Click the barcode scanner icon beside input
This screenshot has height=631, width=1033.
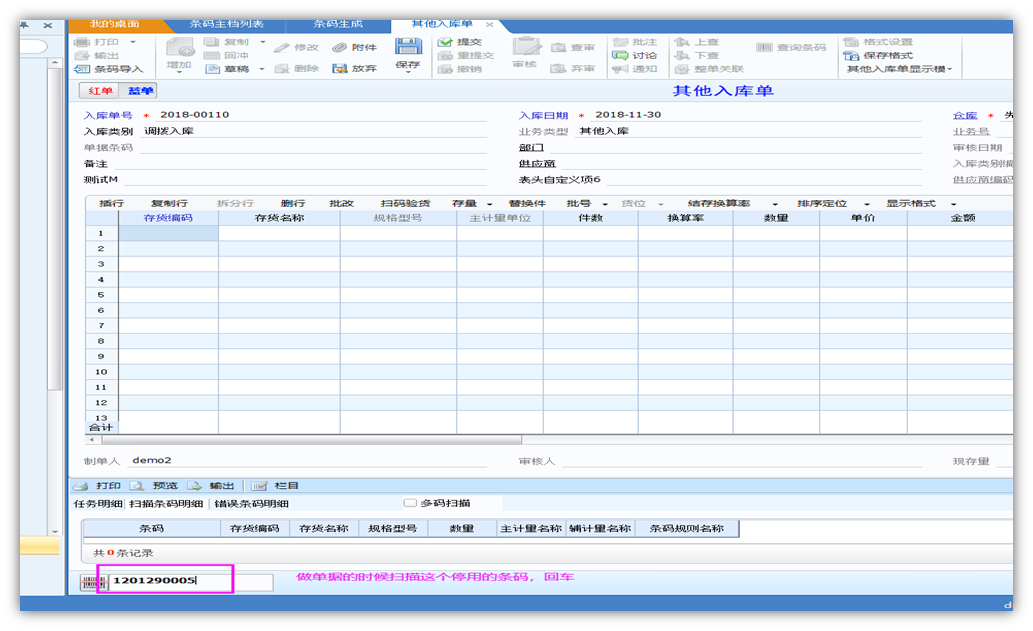coord(94,582)
